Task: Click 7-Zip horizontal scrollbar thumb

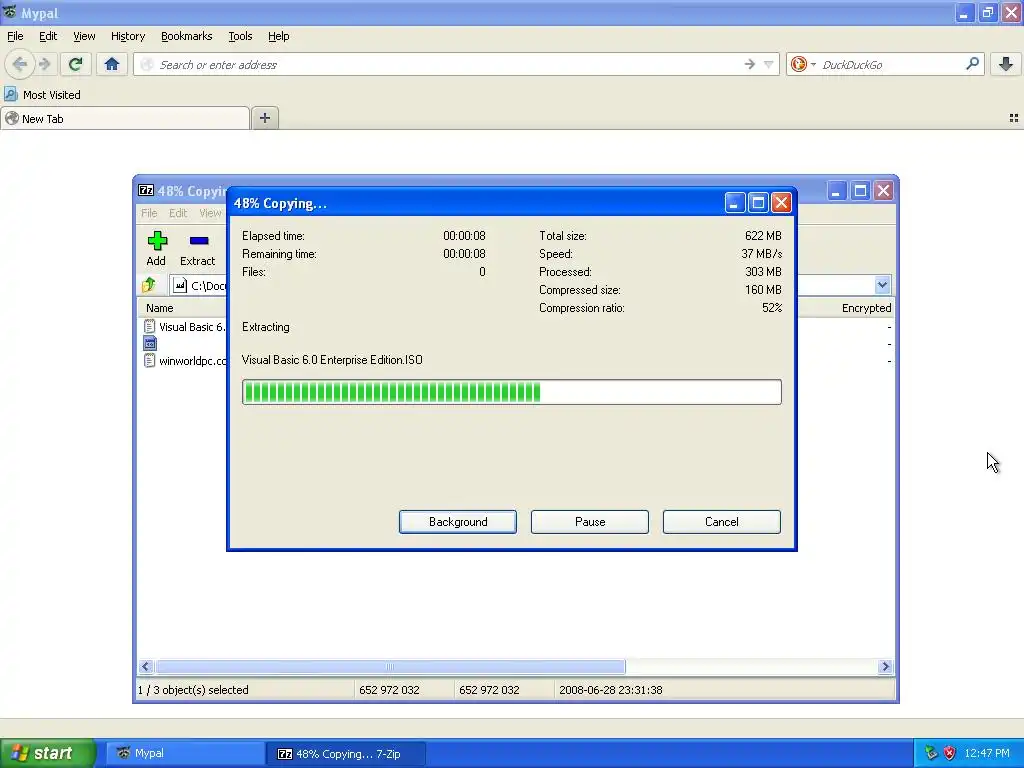Action: point(390,667)
